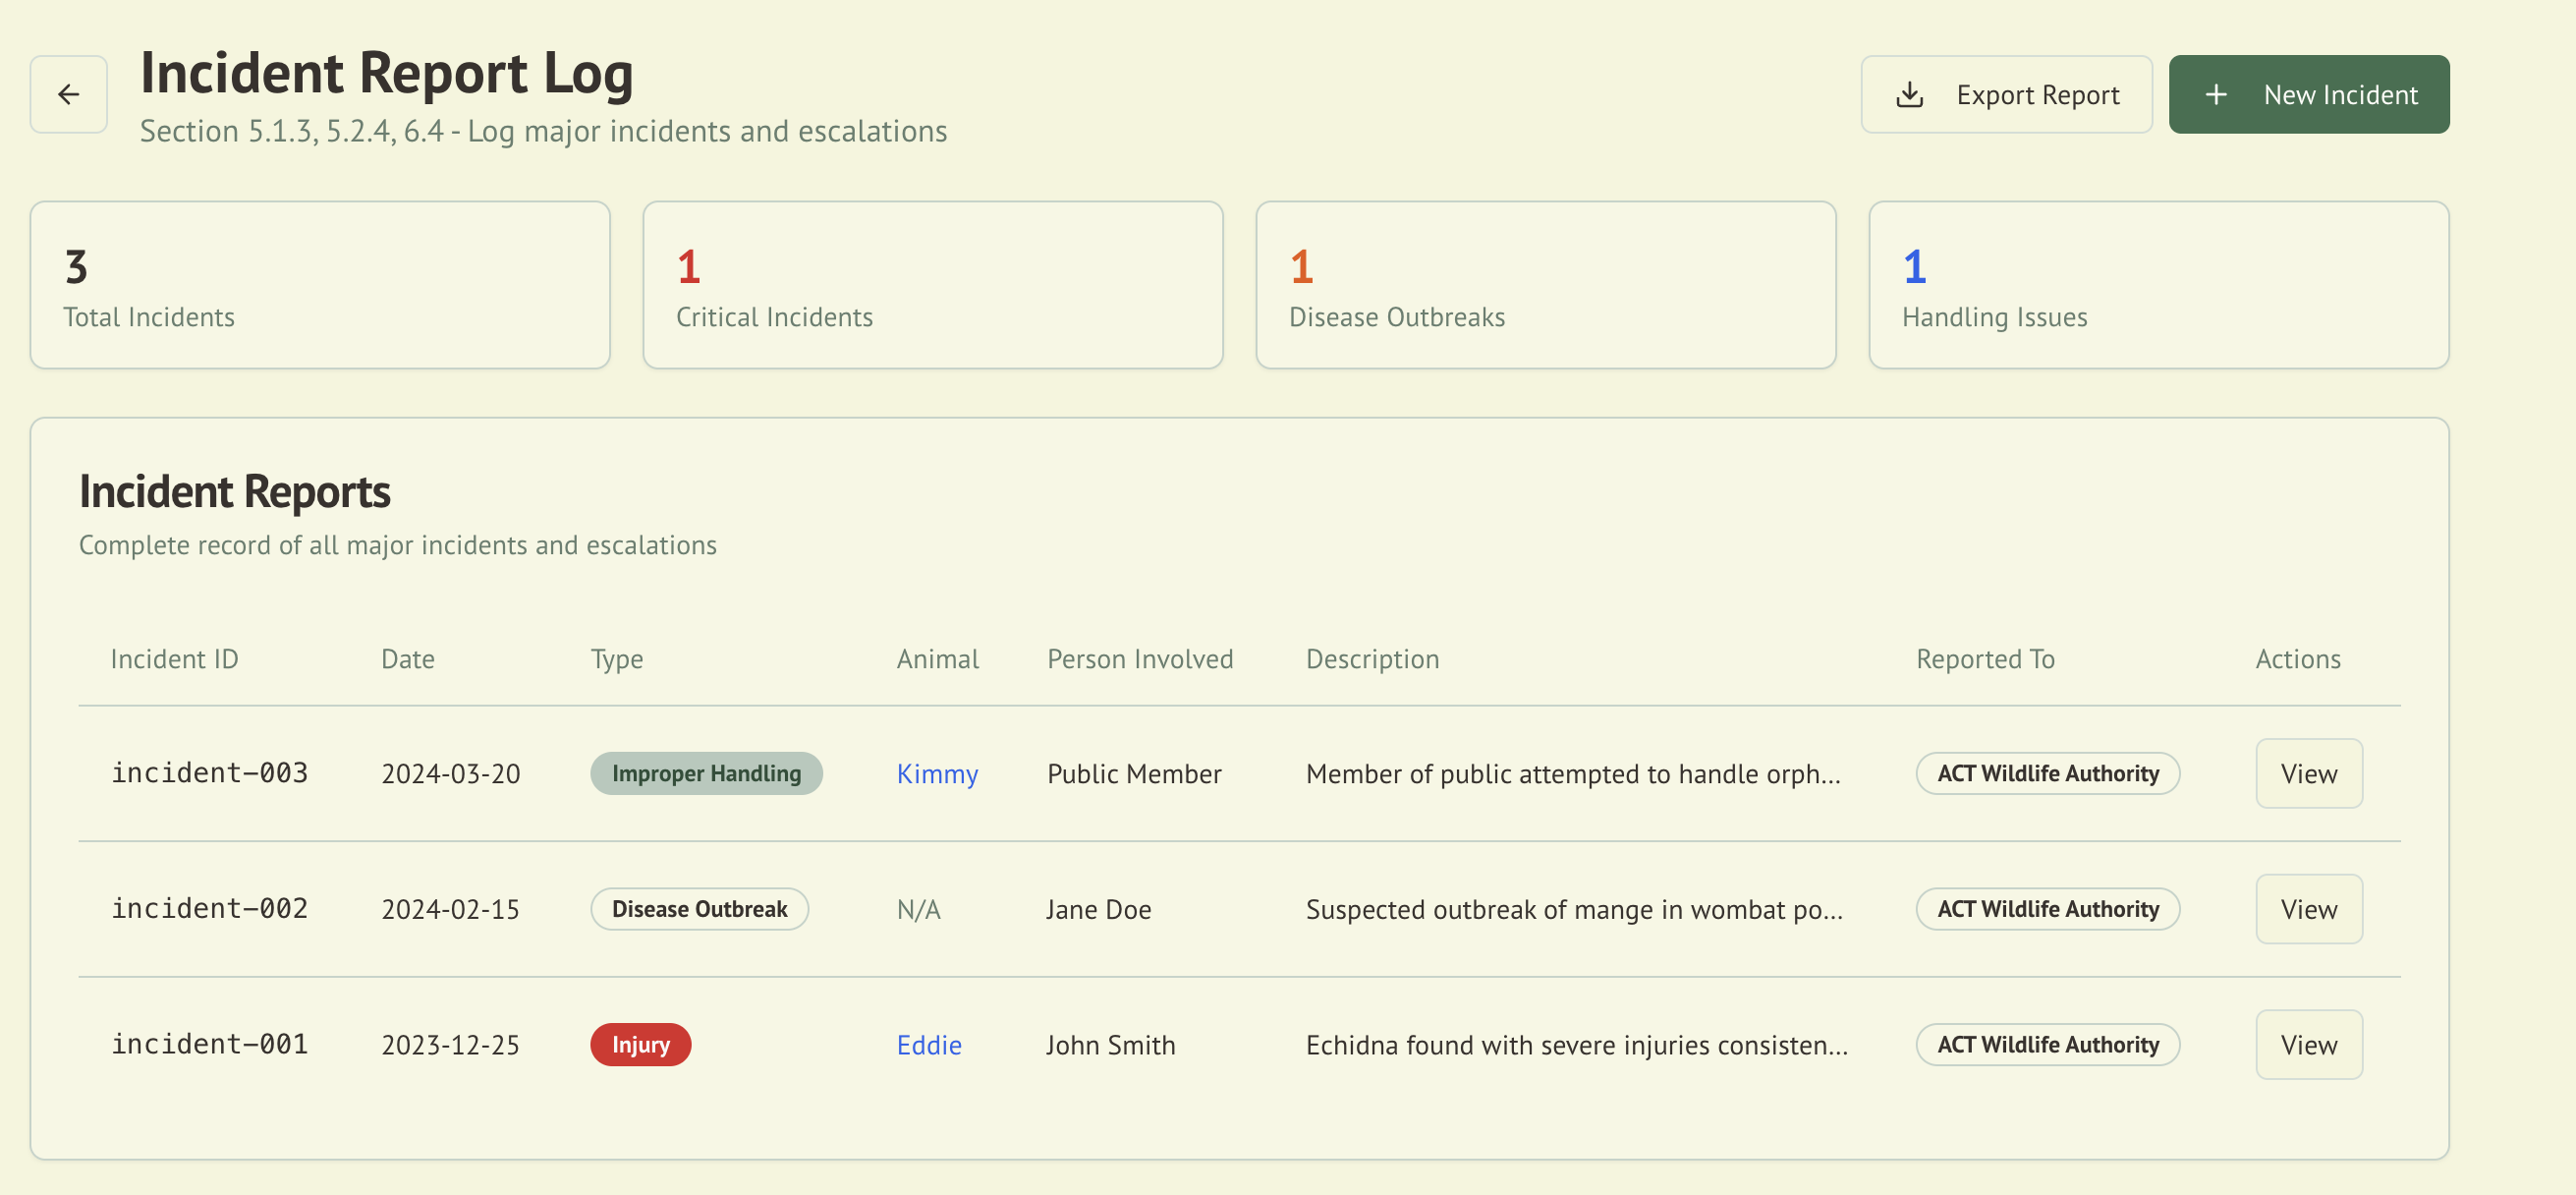Image resolution: width=2576 pixels, height=1195 pixels.
Task: Select the Disease Outbreak type badge
Action: [x=699, y=908]
